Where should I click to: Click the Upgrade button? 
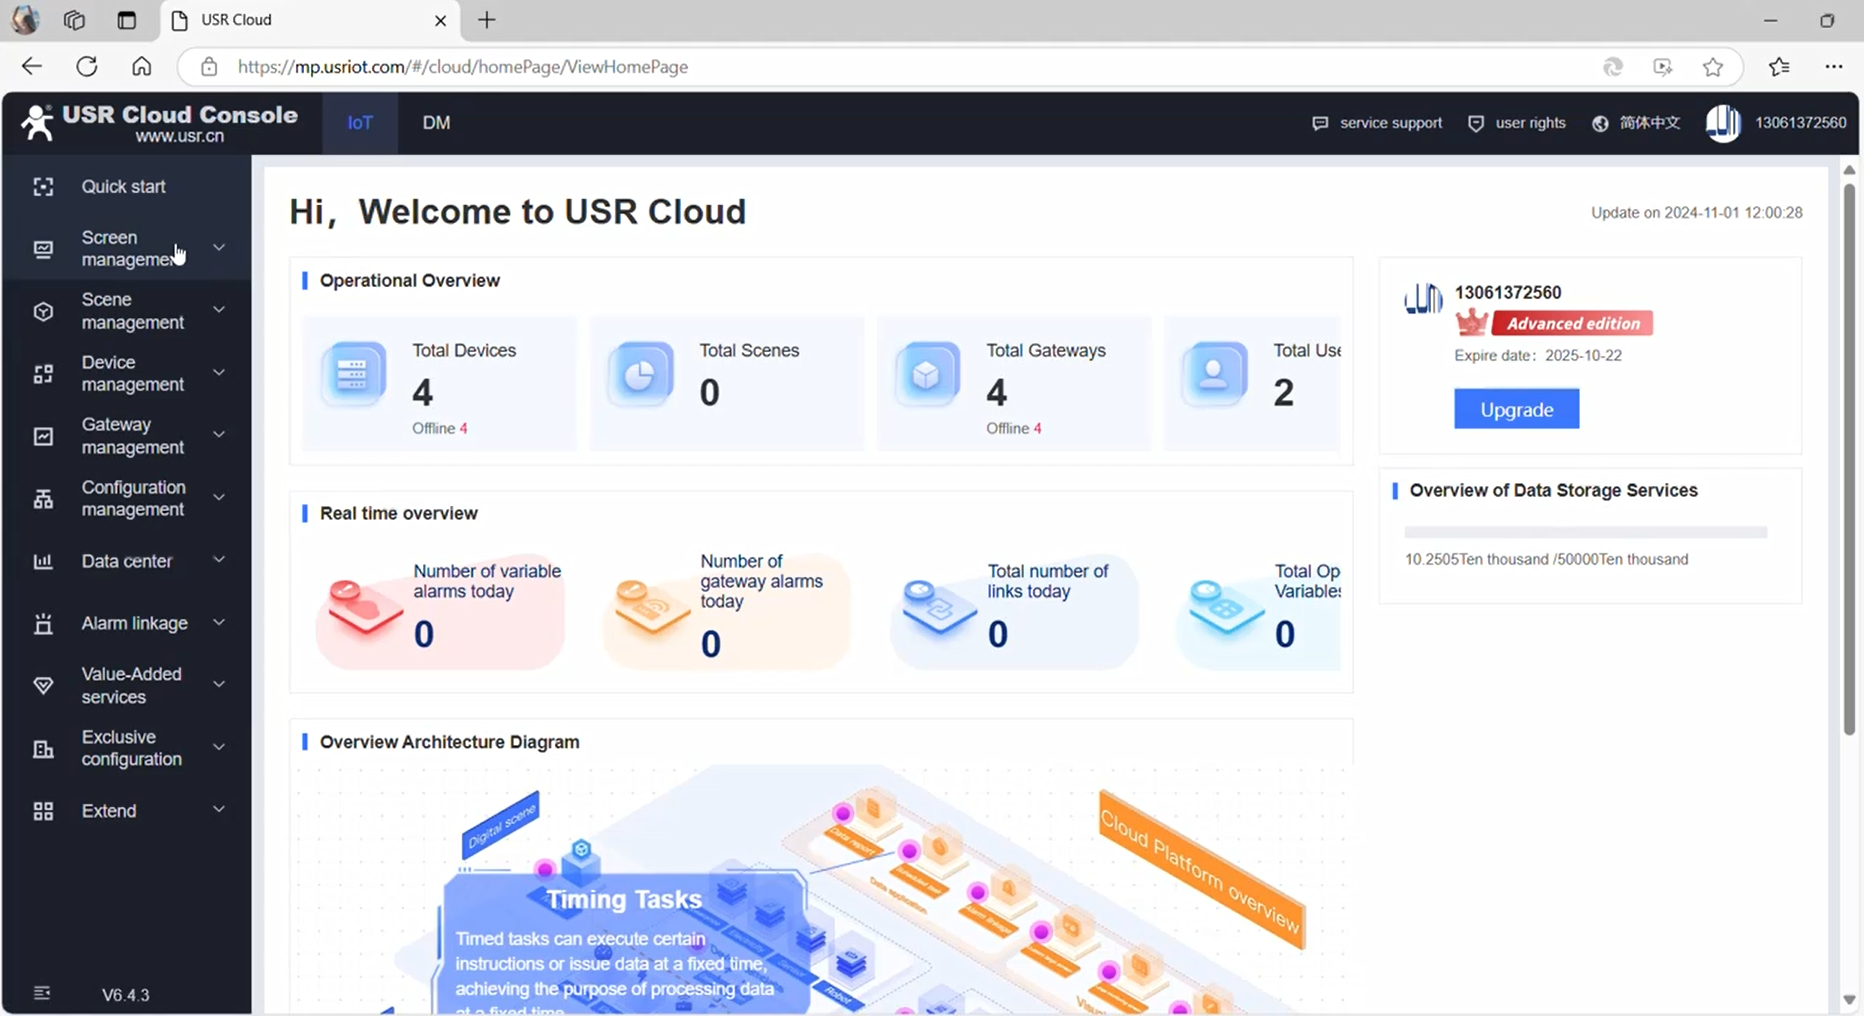click(x=1516, y=409)
